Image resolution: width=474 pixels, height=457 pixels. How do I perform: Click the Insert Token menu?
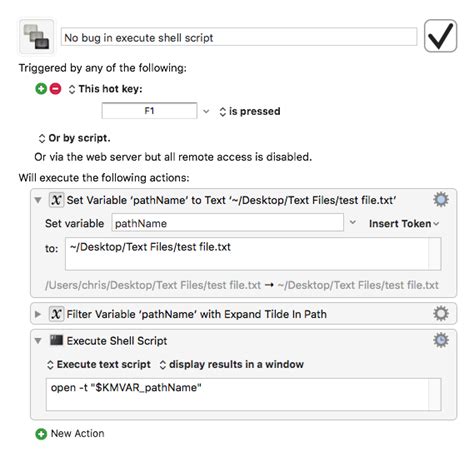point(404,223)
